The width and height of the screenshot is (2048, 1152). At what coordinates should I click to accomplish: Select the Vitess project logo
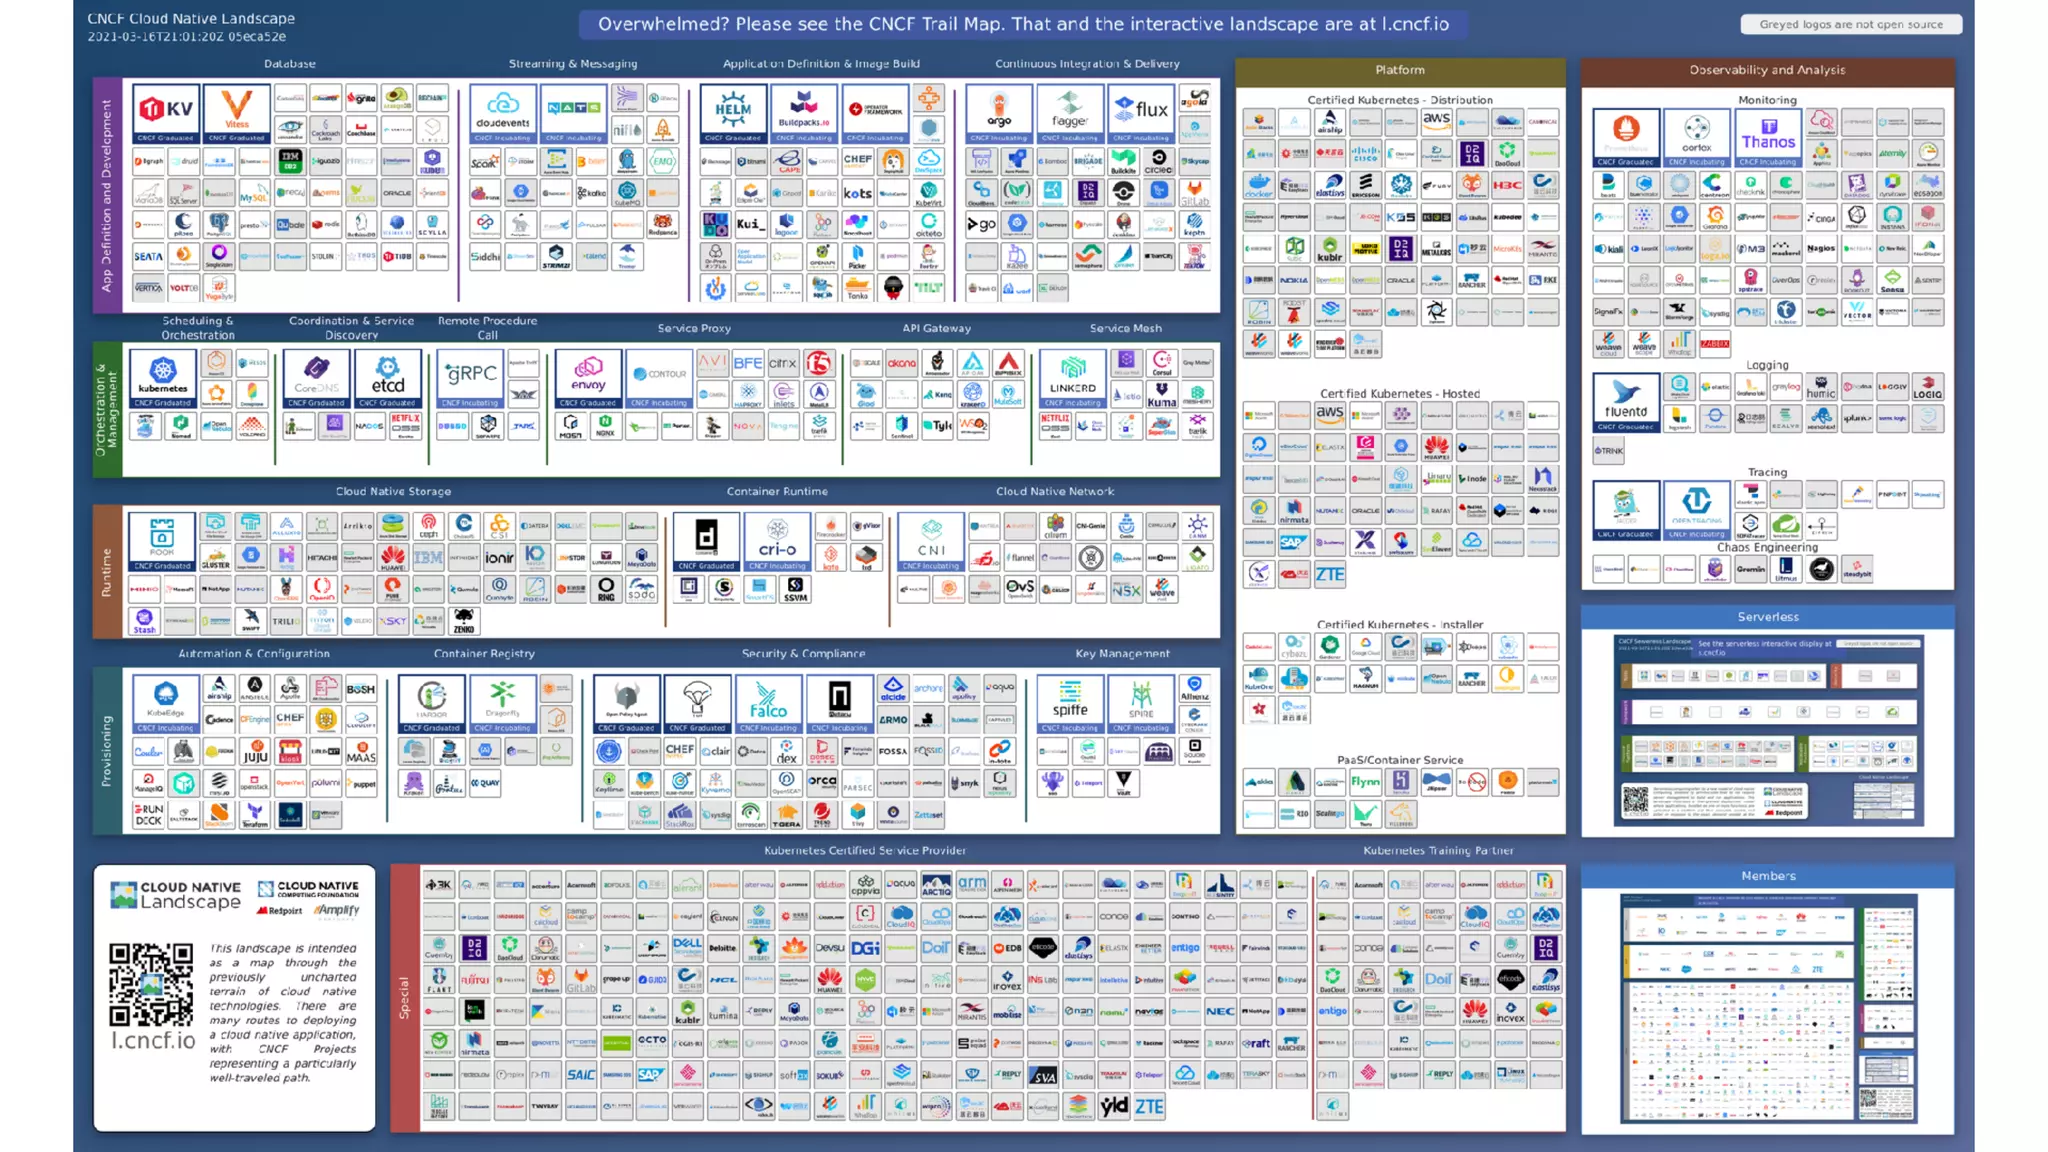click(x=236, y=113)
